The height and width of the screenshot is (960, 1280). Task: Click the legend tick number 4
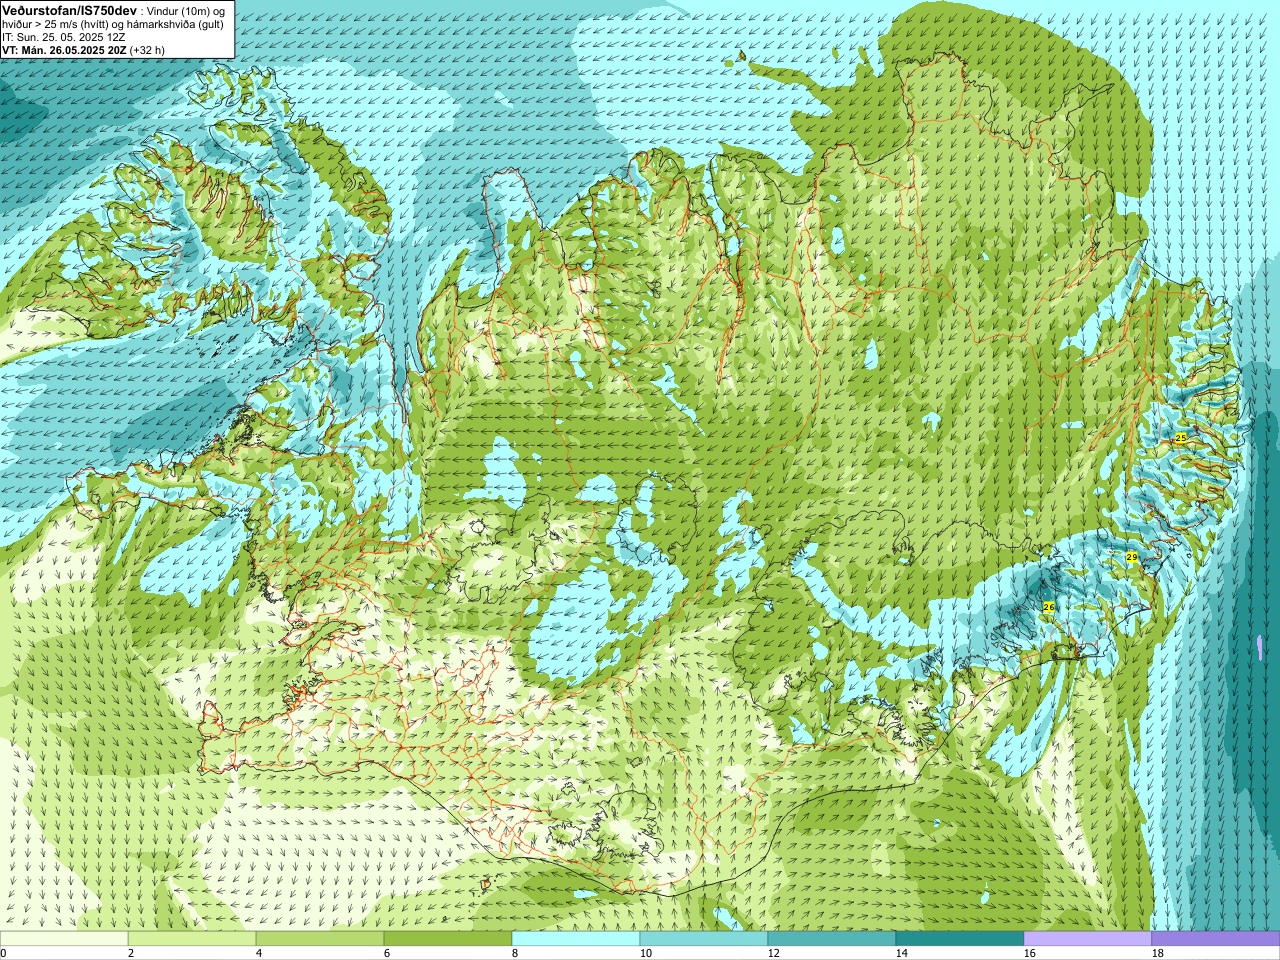[259, 954]
